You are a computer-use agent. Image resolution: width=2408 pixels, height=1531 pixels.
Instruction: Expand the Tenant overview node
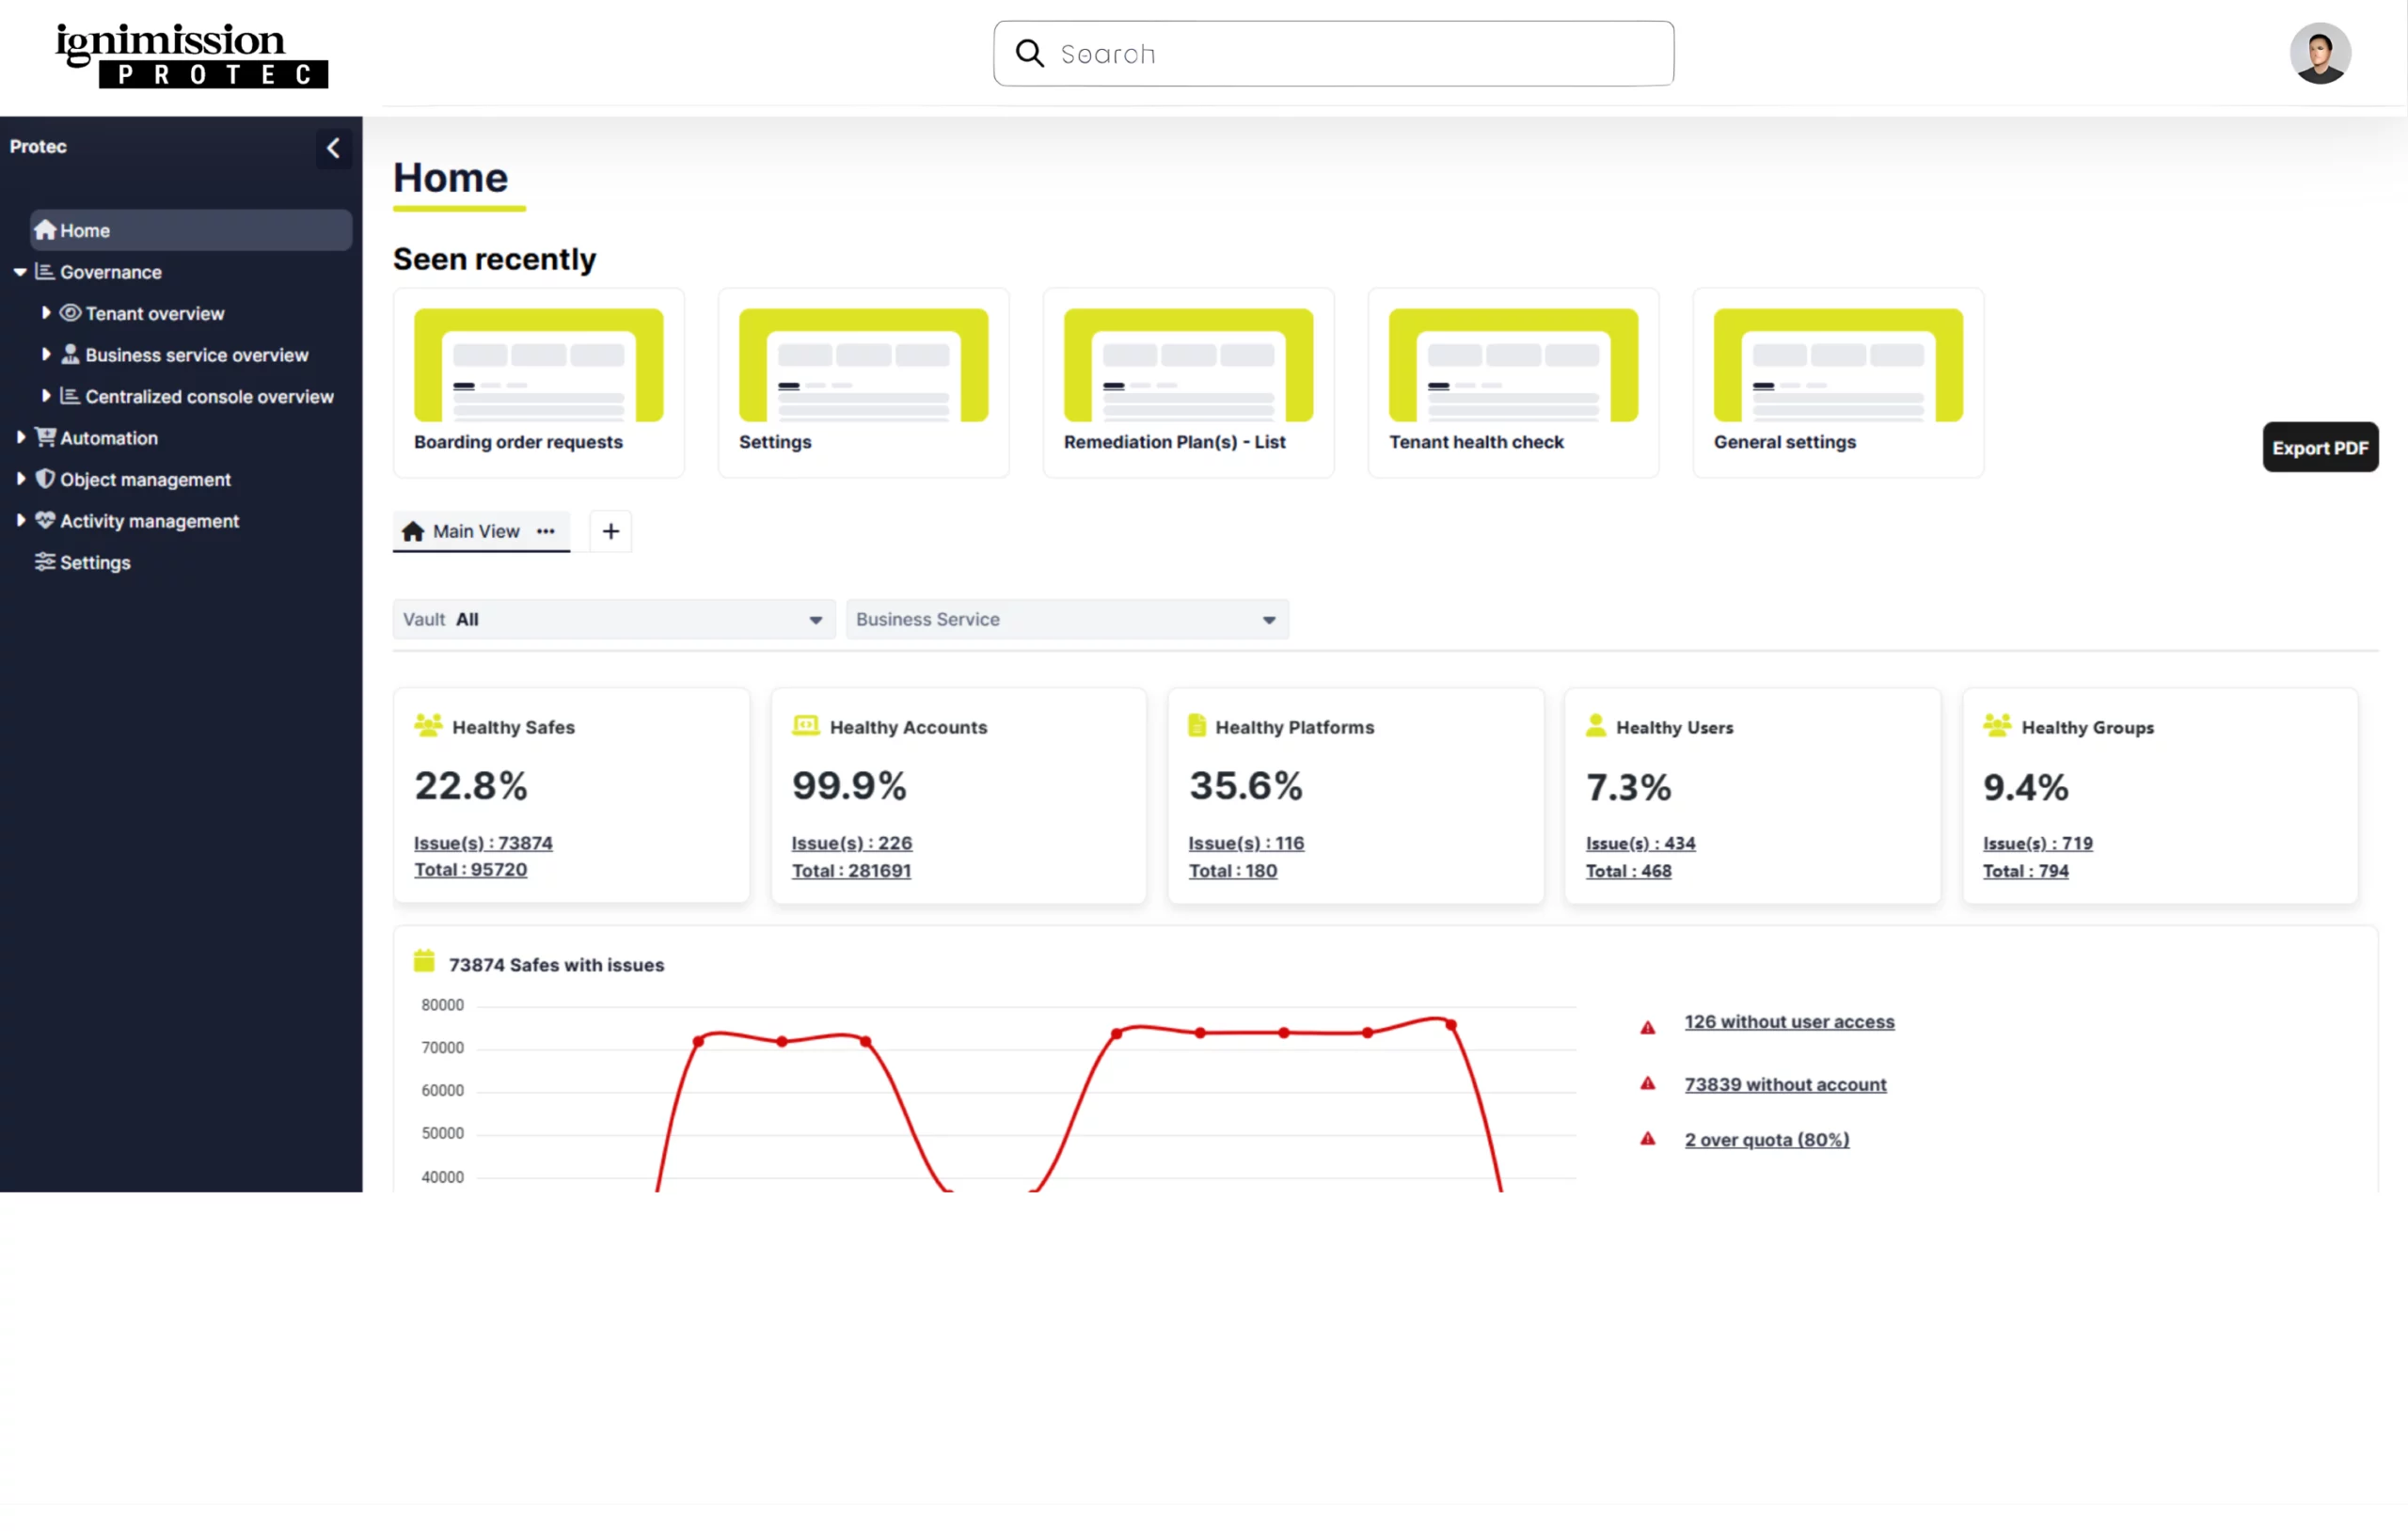(x=46, y=313)
